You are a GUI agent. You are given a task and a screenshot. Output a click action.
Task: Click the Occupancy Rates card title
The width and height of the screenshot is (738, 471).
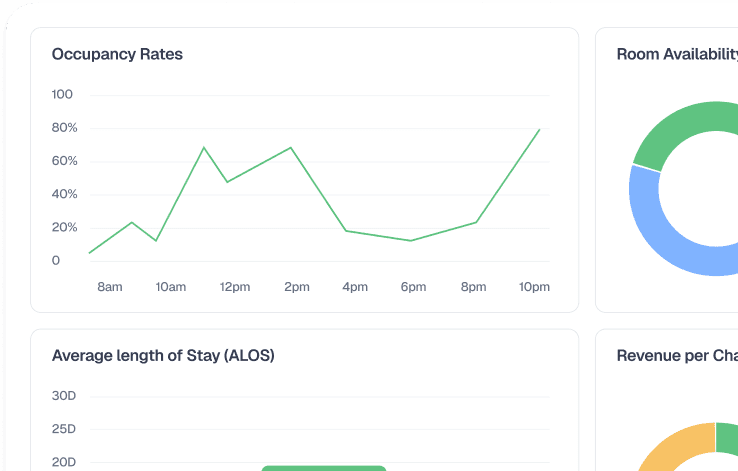117,54
